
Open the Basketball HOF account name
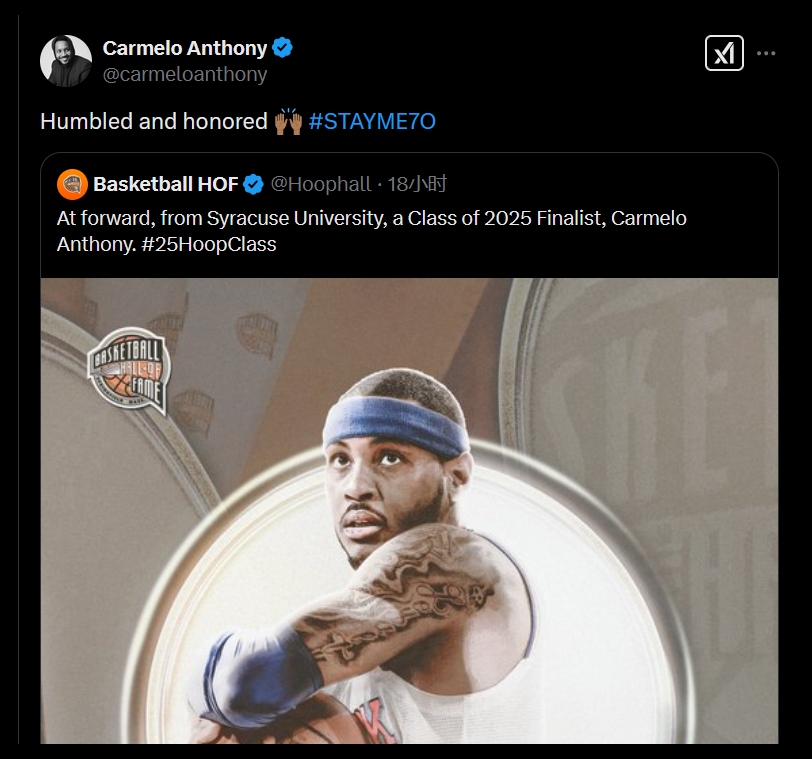coord(166,184)
